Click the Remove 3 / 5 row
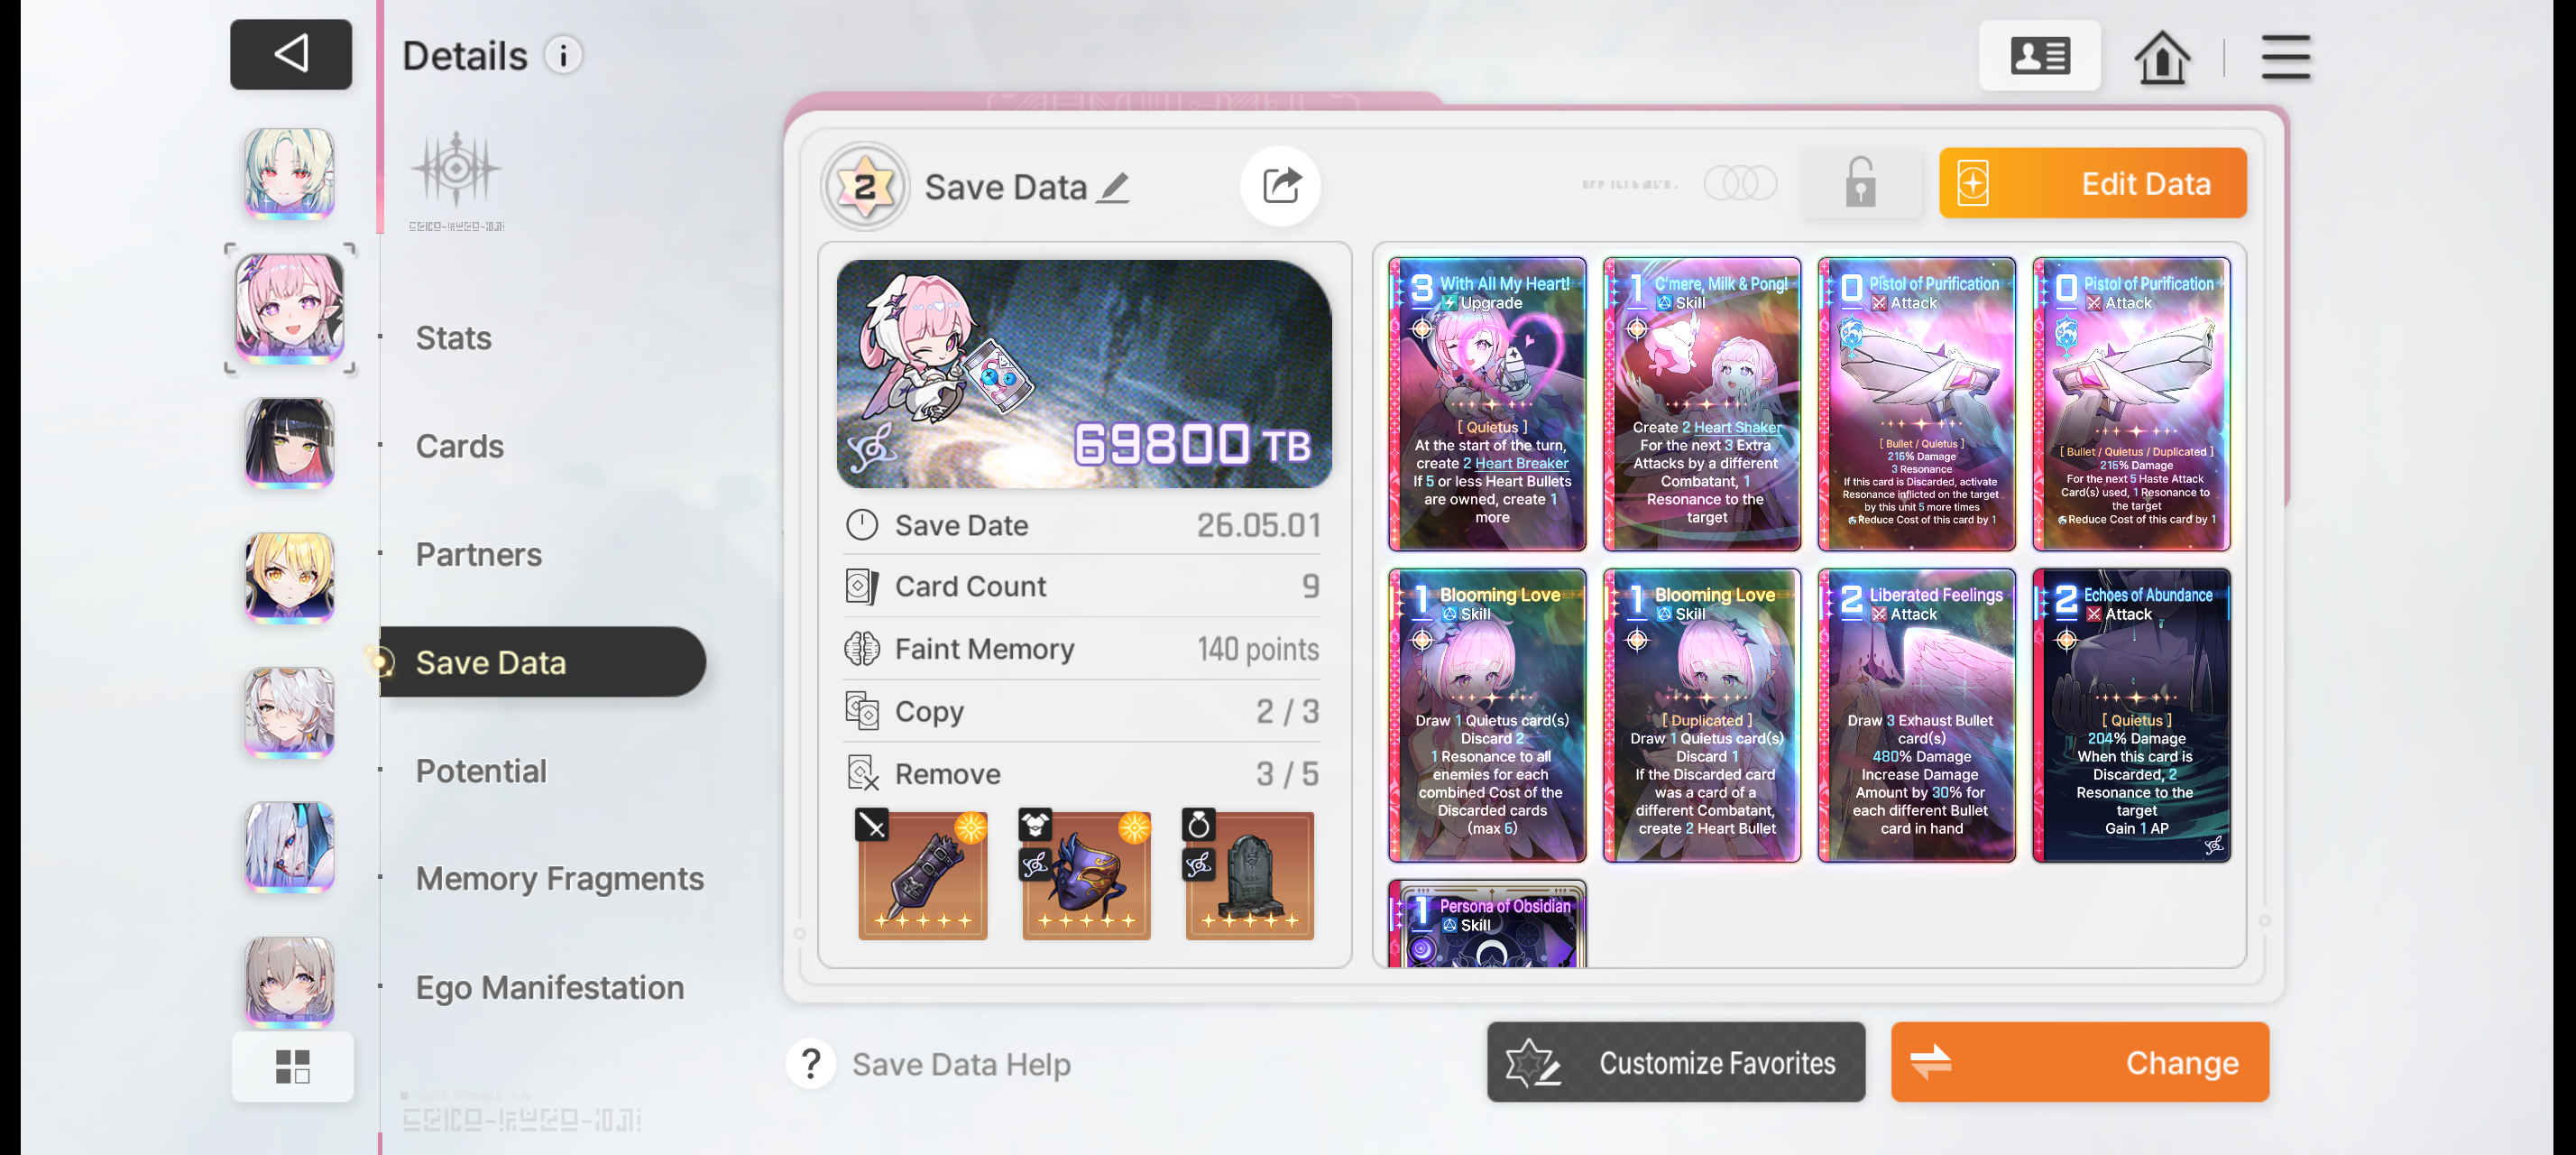2576x1155 pixels. point(1082,773)
